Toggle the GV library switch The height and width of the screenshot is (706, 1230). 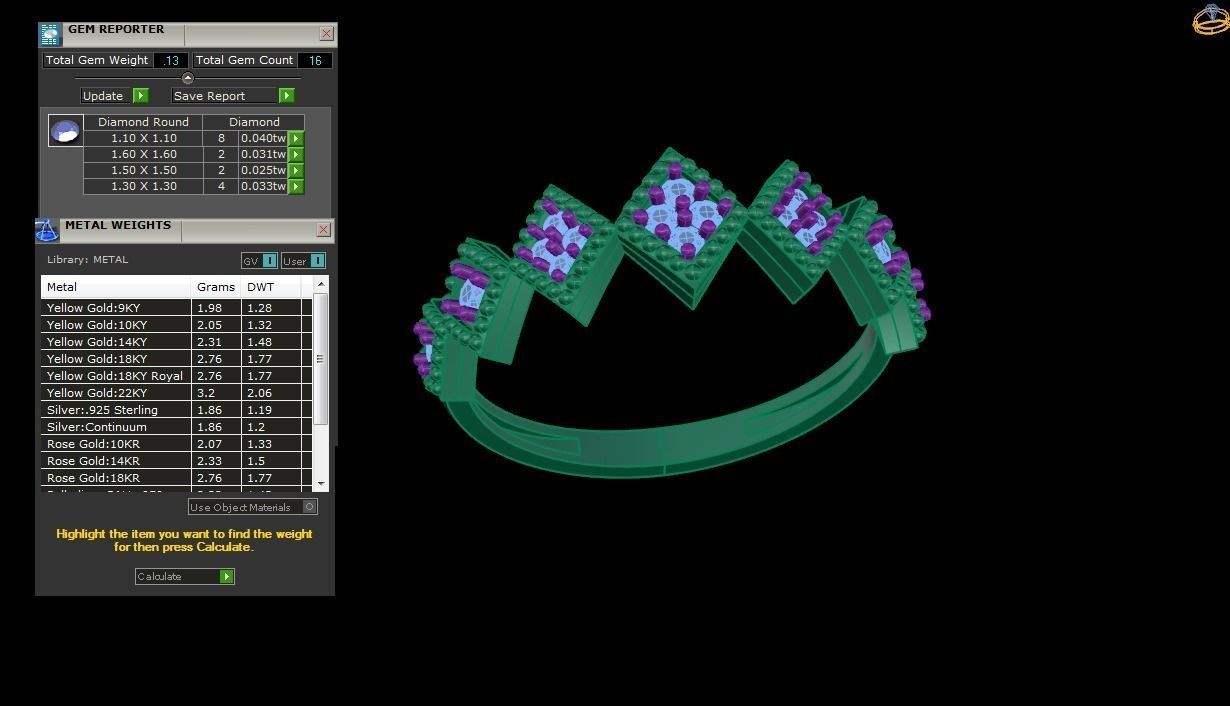[x=270, y=261]
